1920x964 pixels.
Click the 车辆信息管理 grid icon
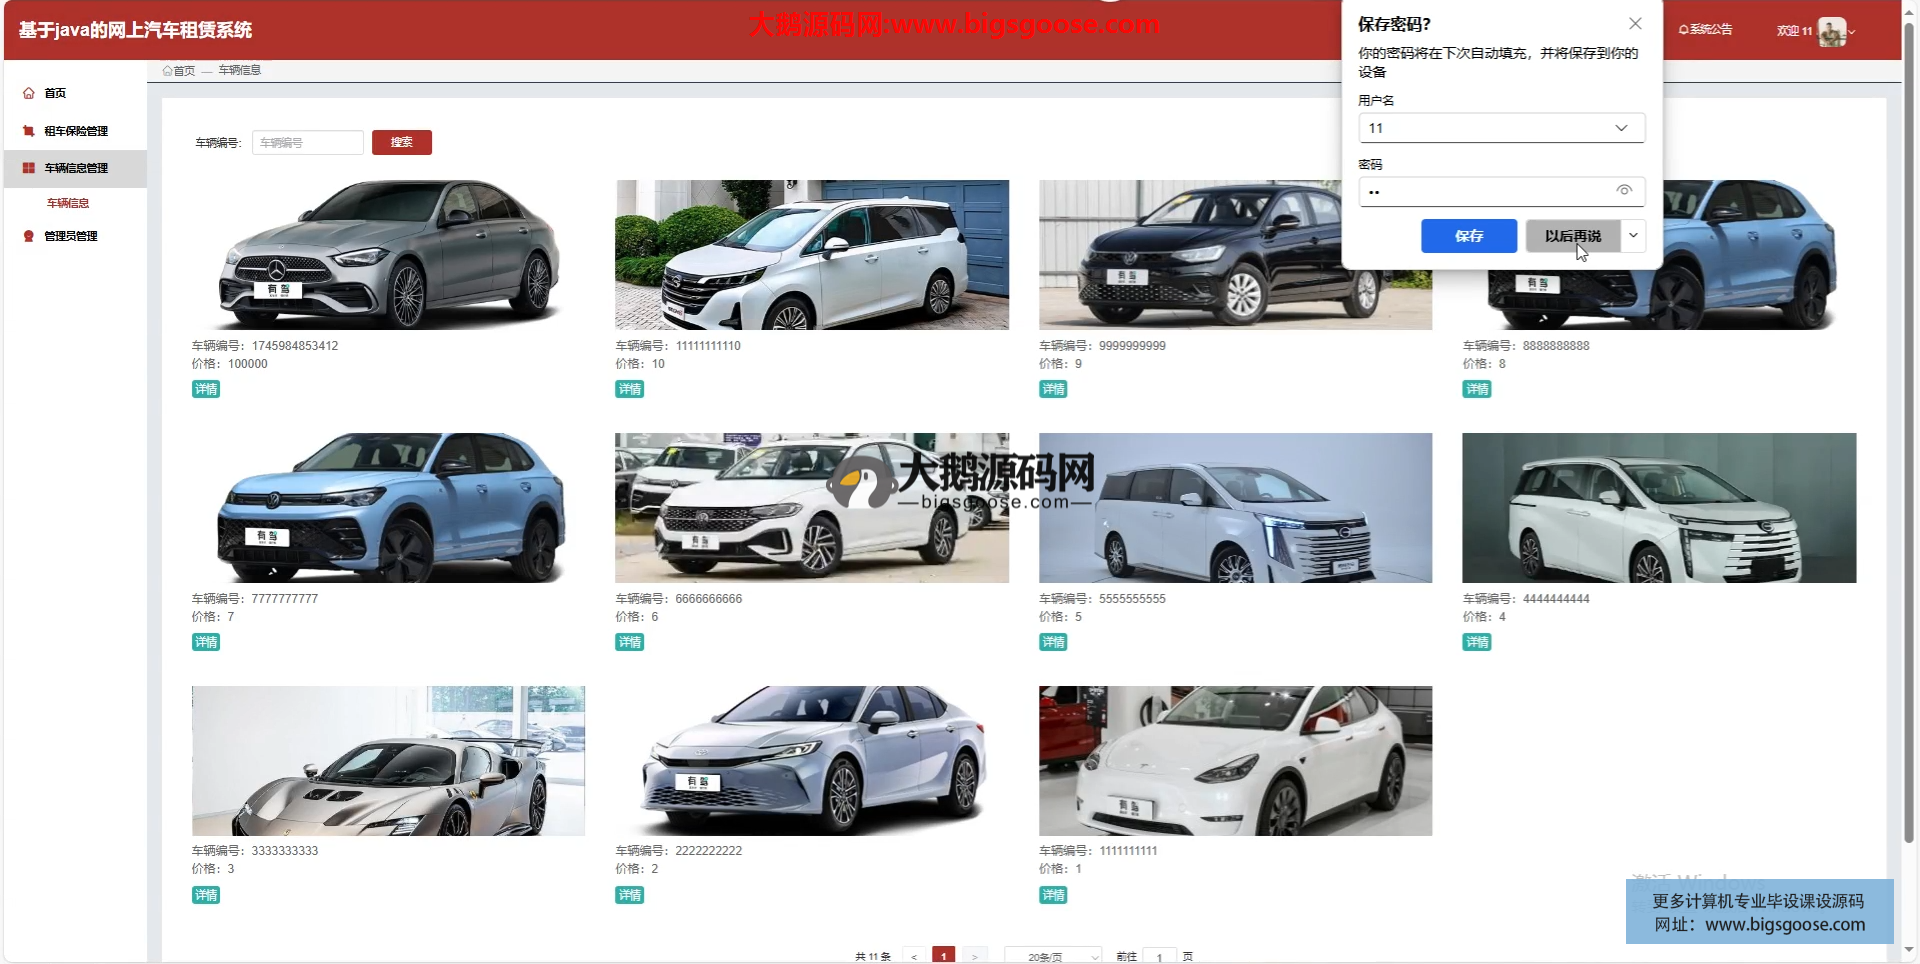click(29, 168)
